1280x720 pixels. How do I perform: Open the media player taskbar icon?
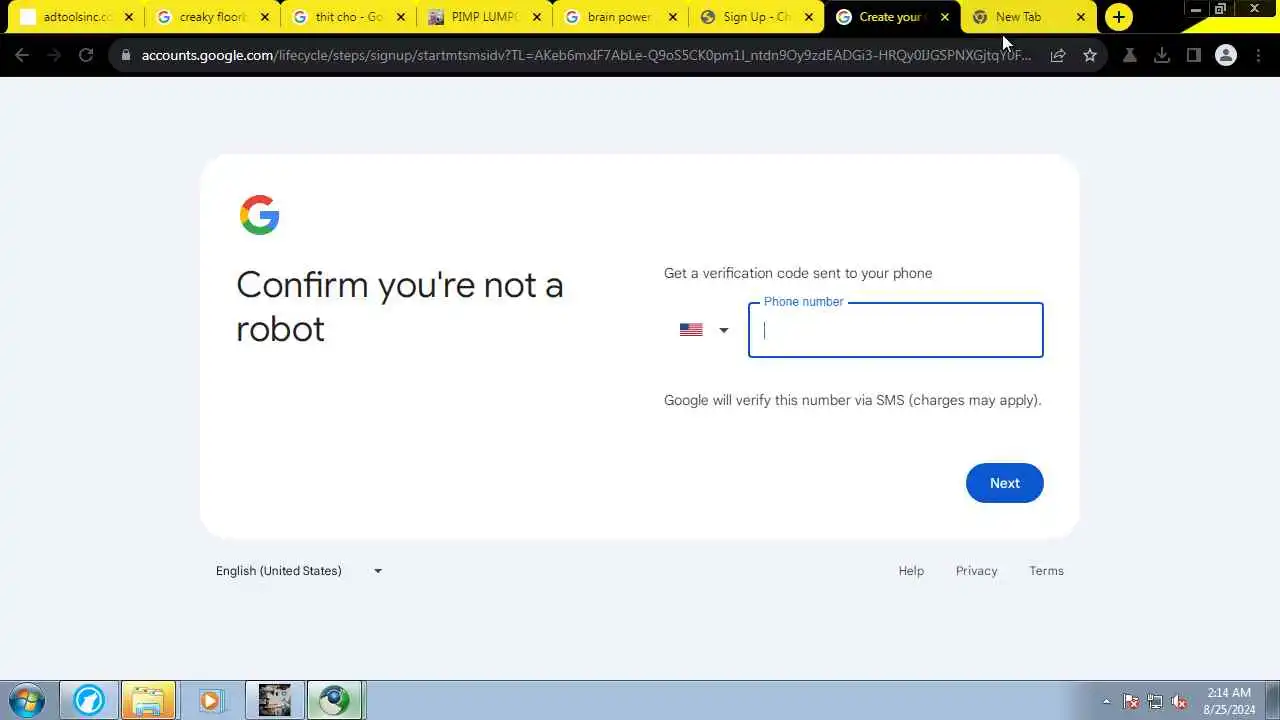pos(210,700)
